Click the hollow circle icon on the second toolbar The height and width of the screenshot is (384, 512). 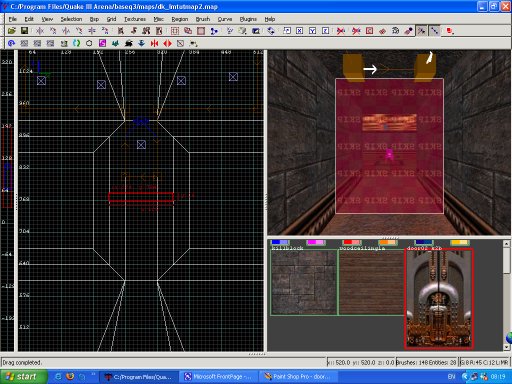[89, 43]
